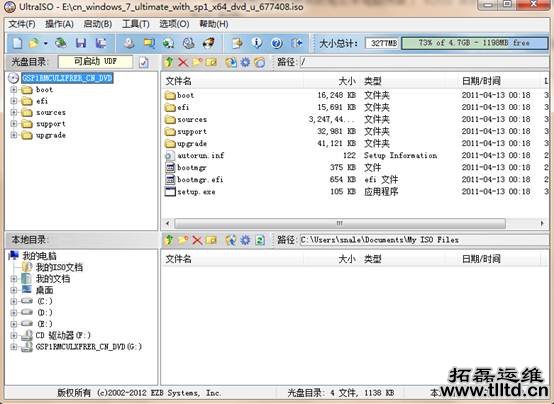
Task: Expand the CD 驱动器(F:) node
Action: pyautogui.click(x=14, y=335)
